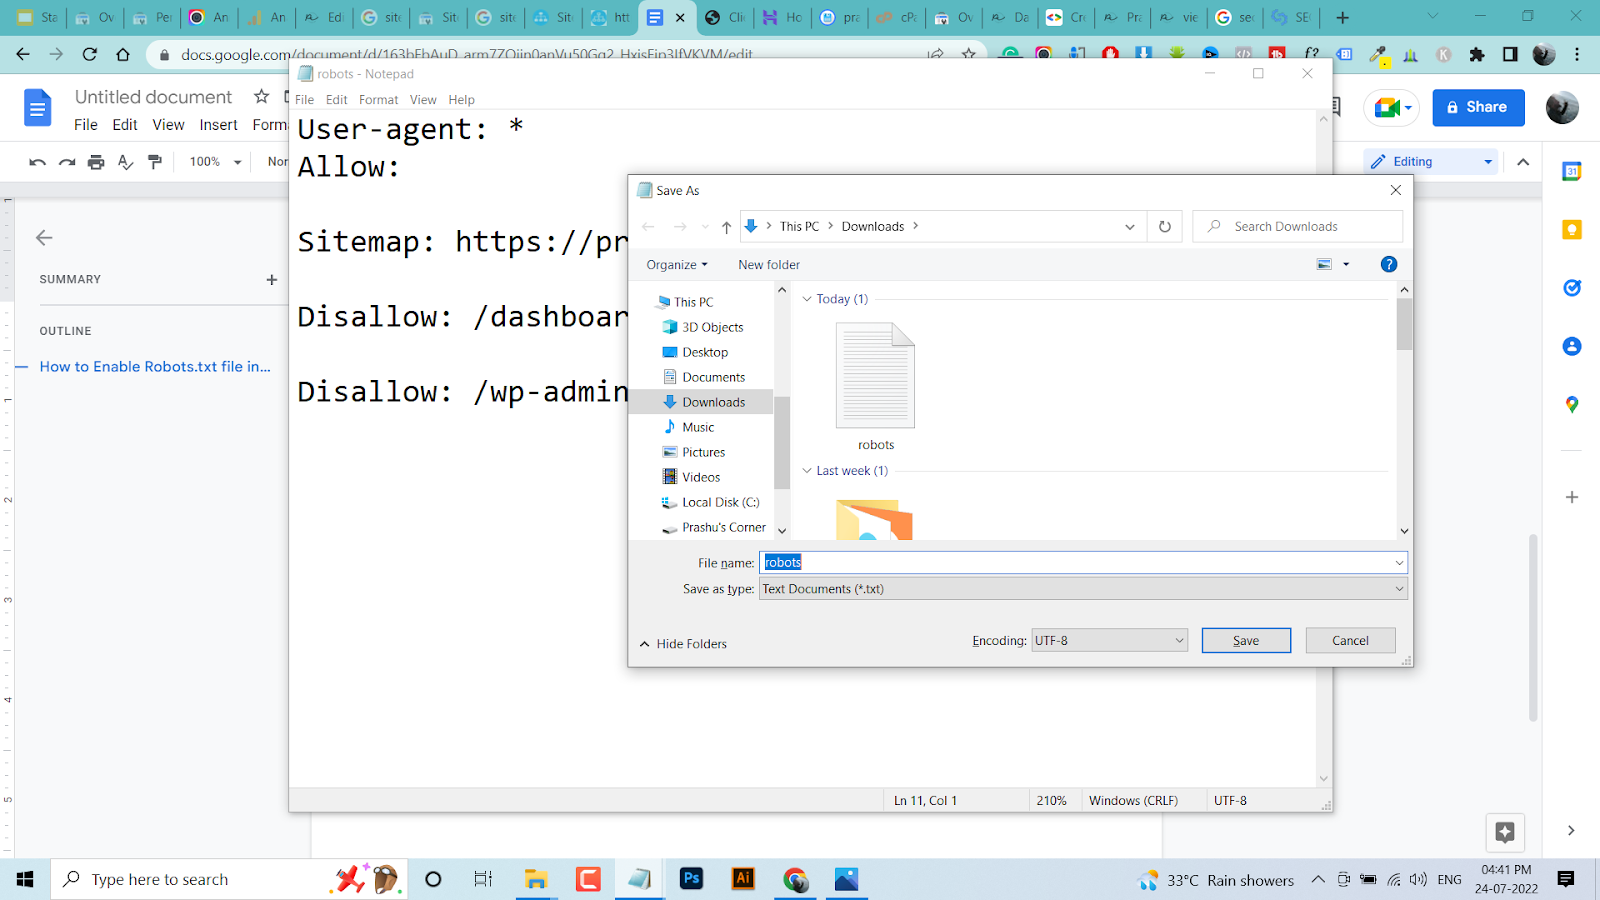Open Google Contacts side panel
This screenshot has width=1600, height=900.
click(x=1572, y=346)
